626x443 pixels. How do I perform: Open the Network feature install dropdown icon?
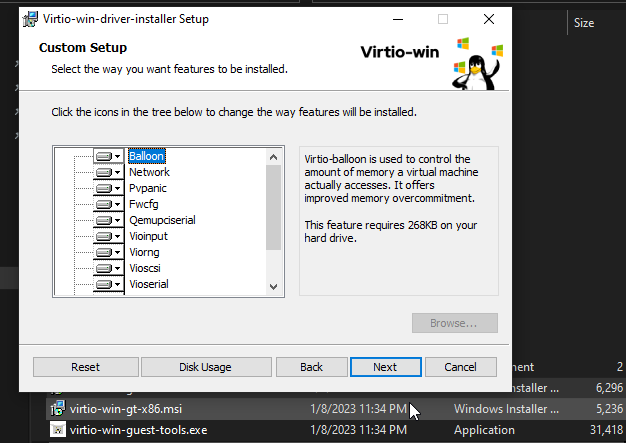pos(108,172)
